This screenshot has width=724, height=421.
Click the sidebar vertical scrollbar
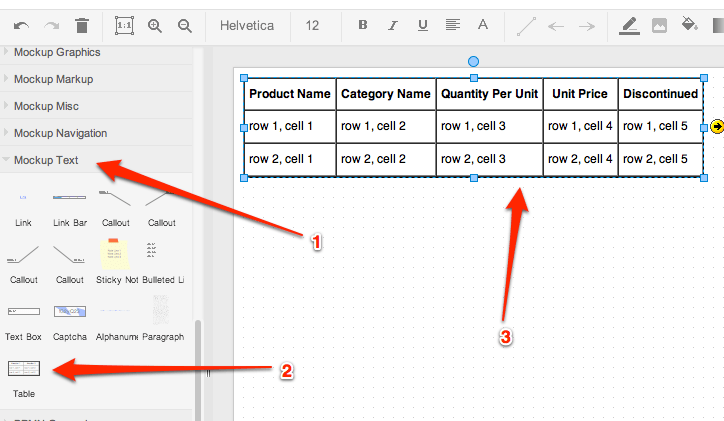tap(198, 369)
